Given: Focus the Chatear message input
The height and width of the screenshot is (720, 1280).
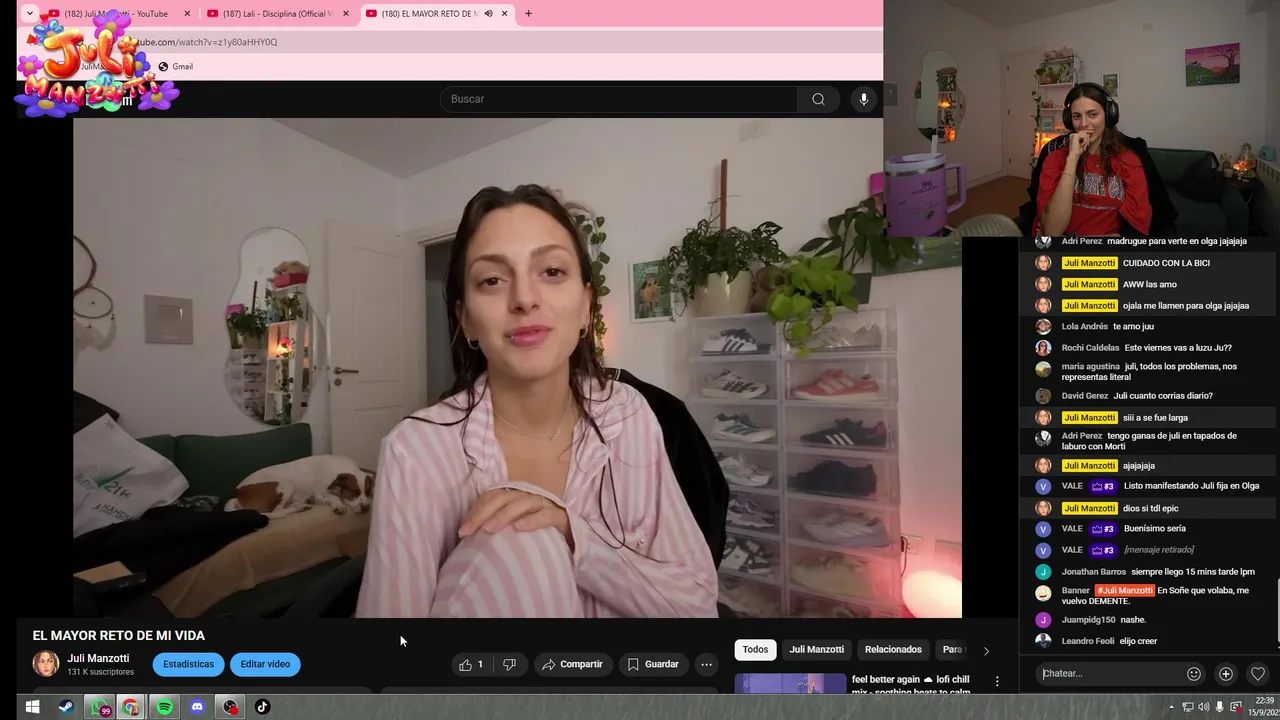Looking at the screenshot, I should 1109,674.
